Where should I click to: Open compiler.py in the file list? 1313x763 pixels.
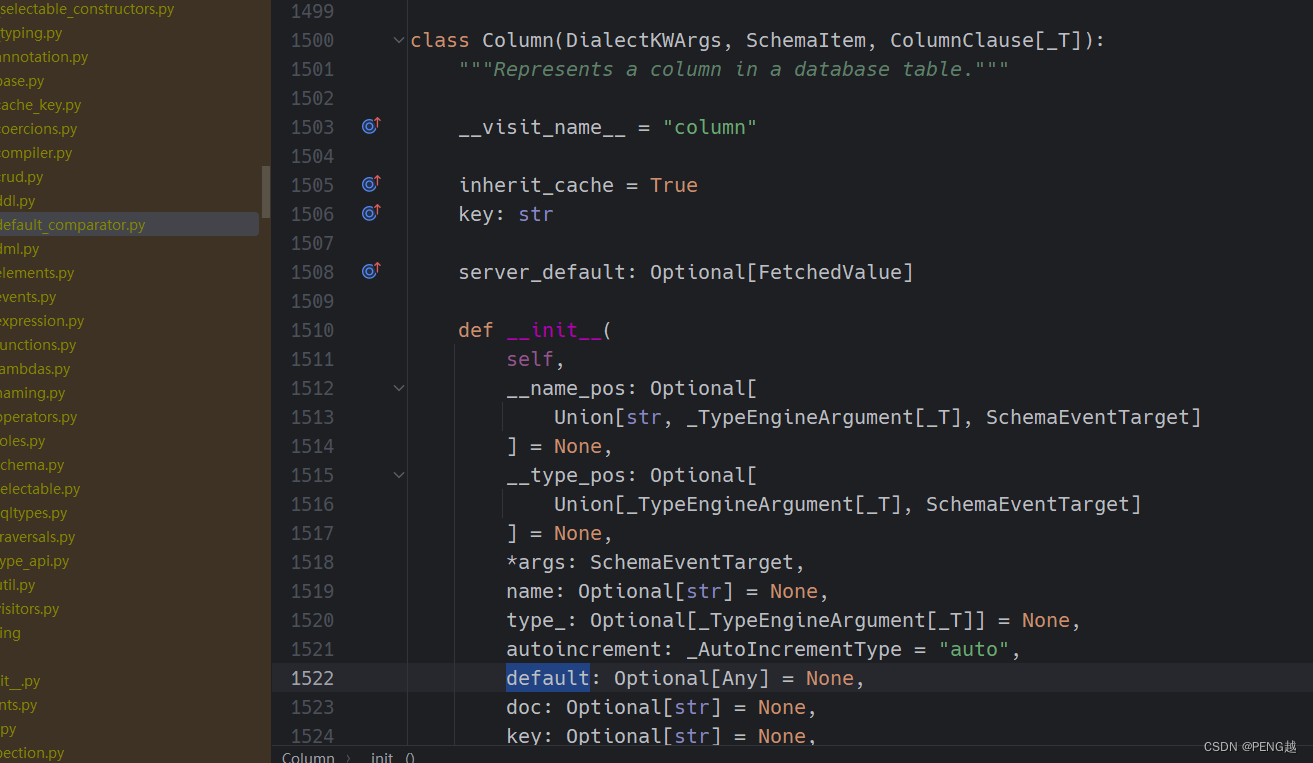pyautogui.click(x=36, y=152)
